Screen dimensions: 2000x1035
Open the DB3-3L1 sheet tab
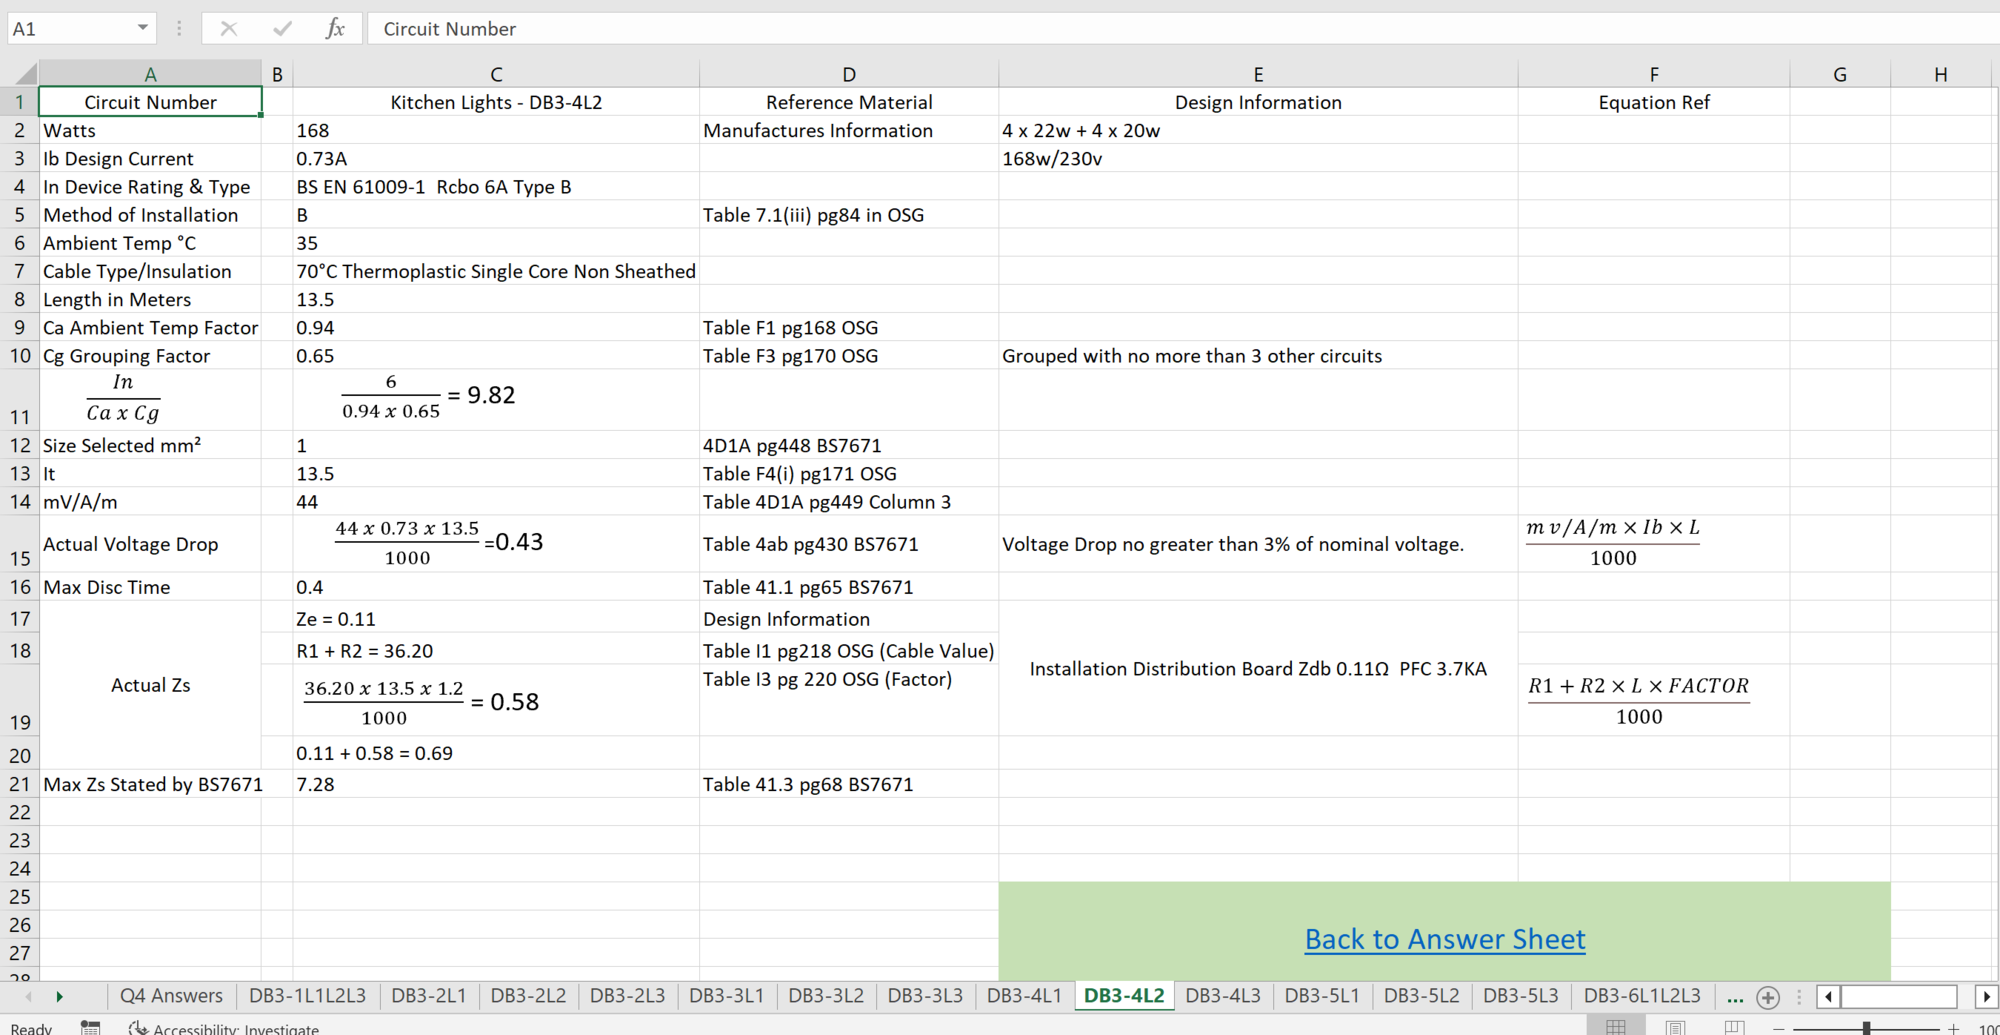[726, 996]
